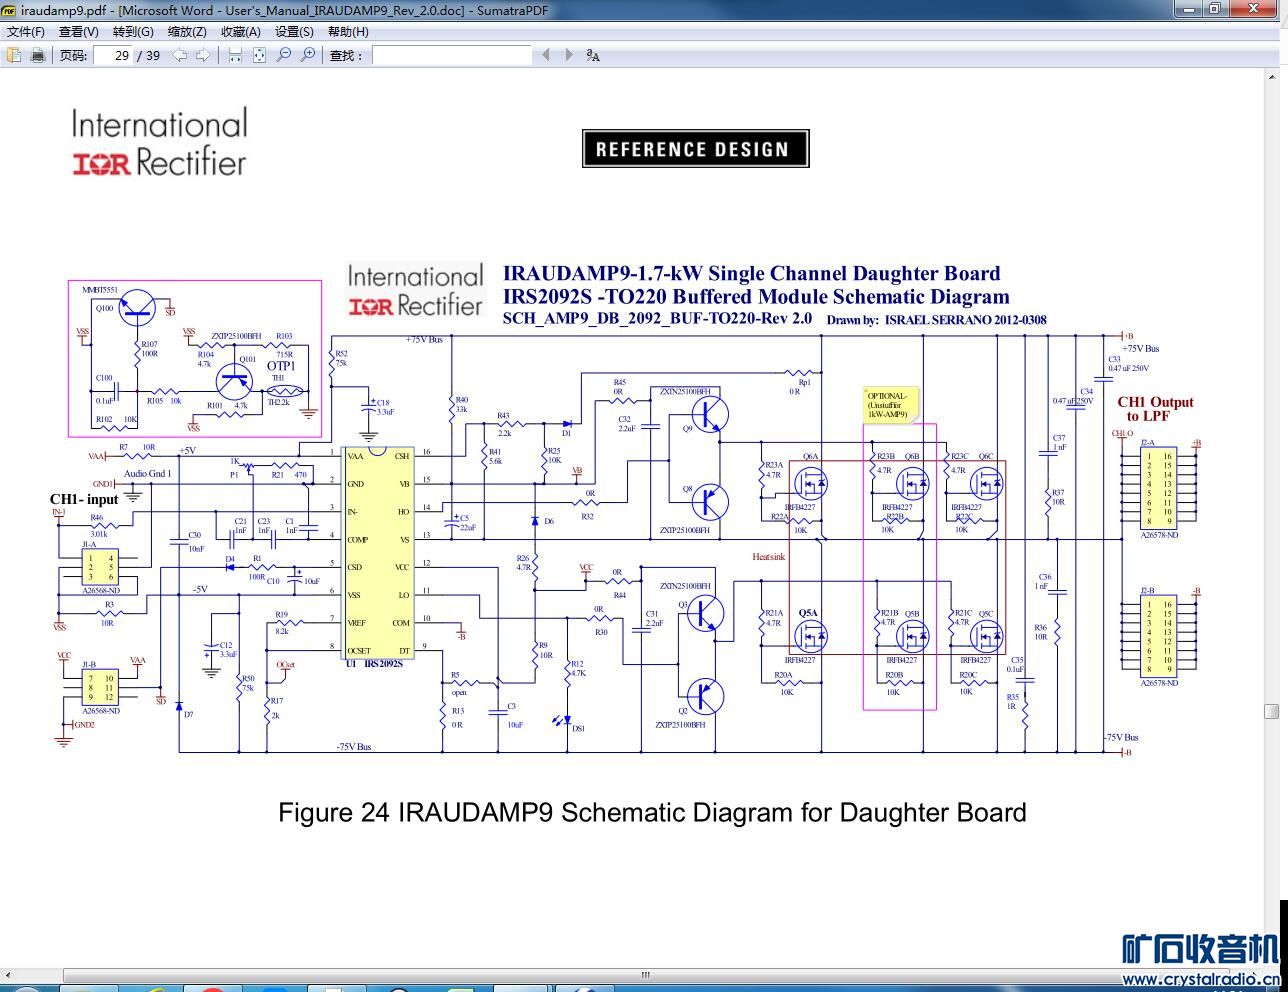
Task: Open the 文件(F) menu
Action: click(x=26, y=31)
